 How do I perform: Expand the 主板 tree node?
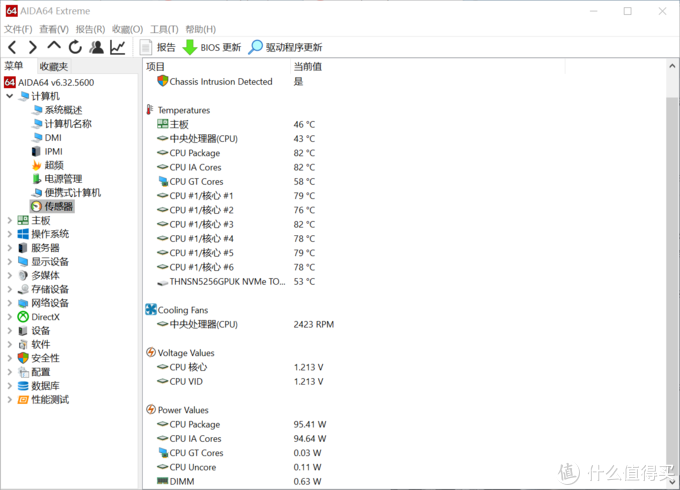point(10,220)
